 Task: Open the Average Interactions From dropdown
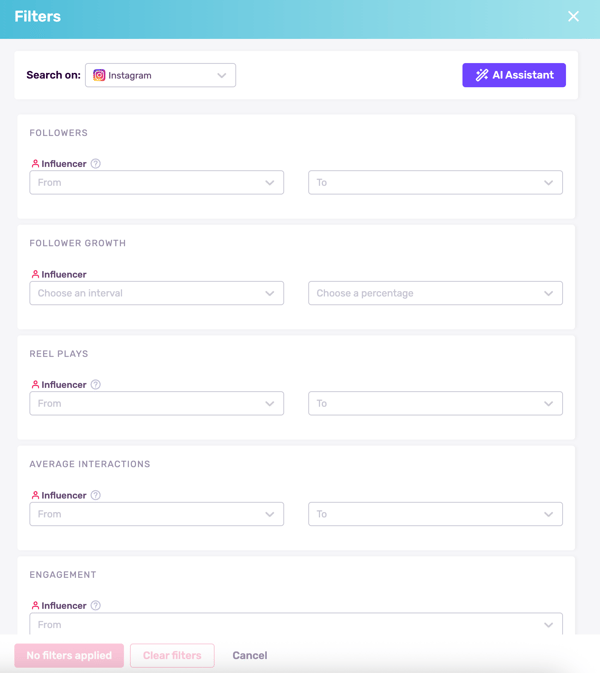pyautogui.click(x=156, y=514)
